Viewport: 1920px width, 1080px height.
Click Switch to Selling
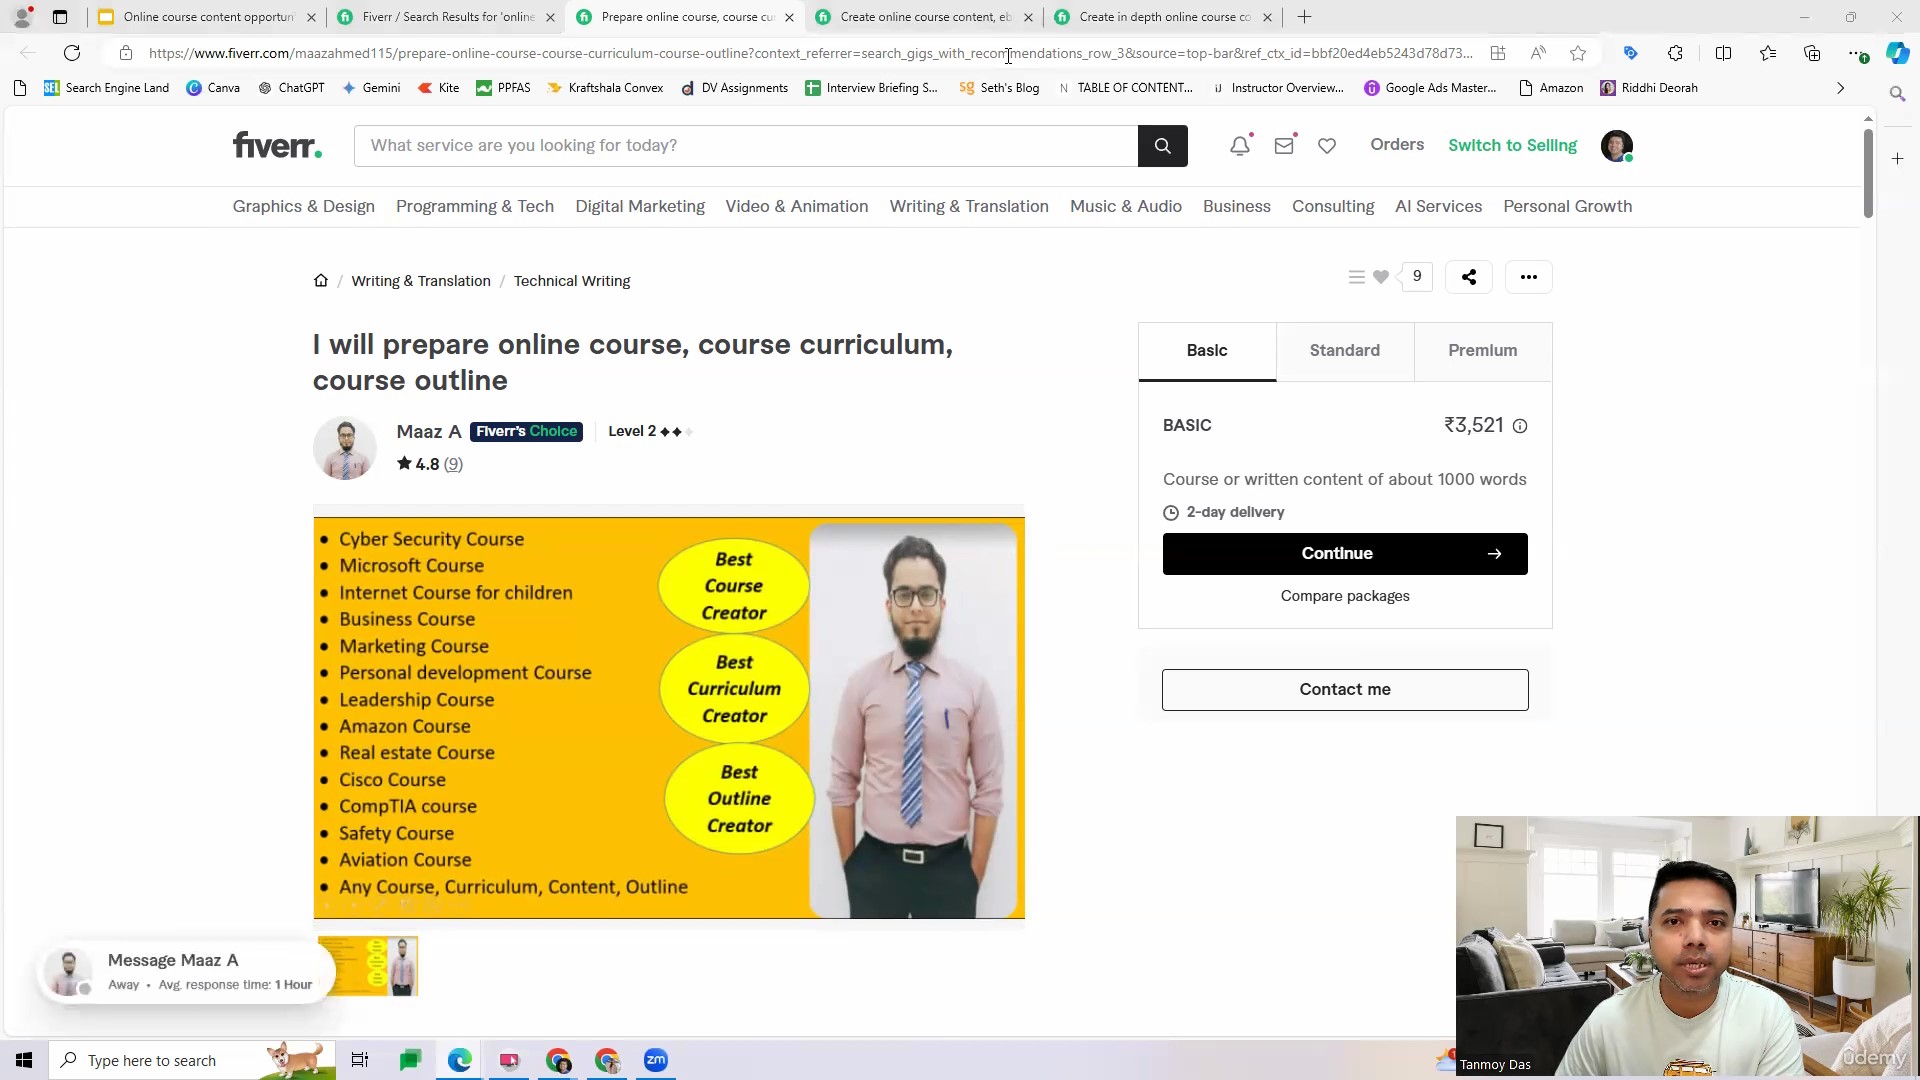click(x=1512, y=146)
